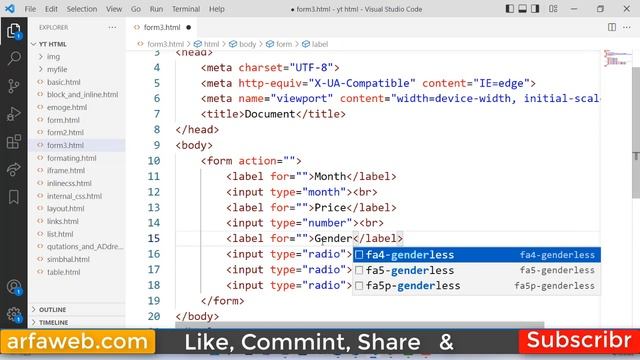This screenshot has height=360, width=640.
Task: Open the Selection menu
Action: tap(82, 9)
